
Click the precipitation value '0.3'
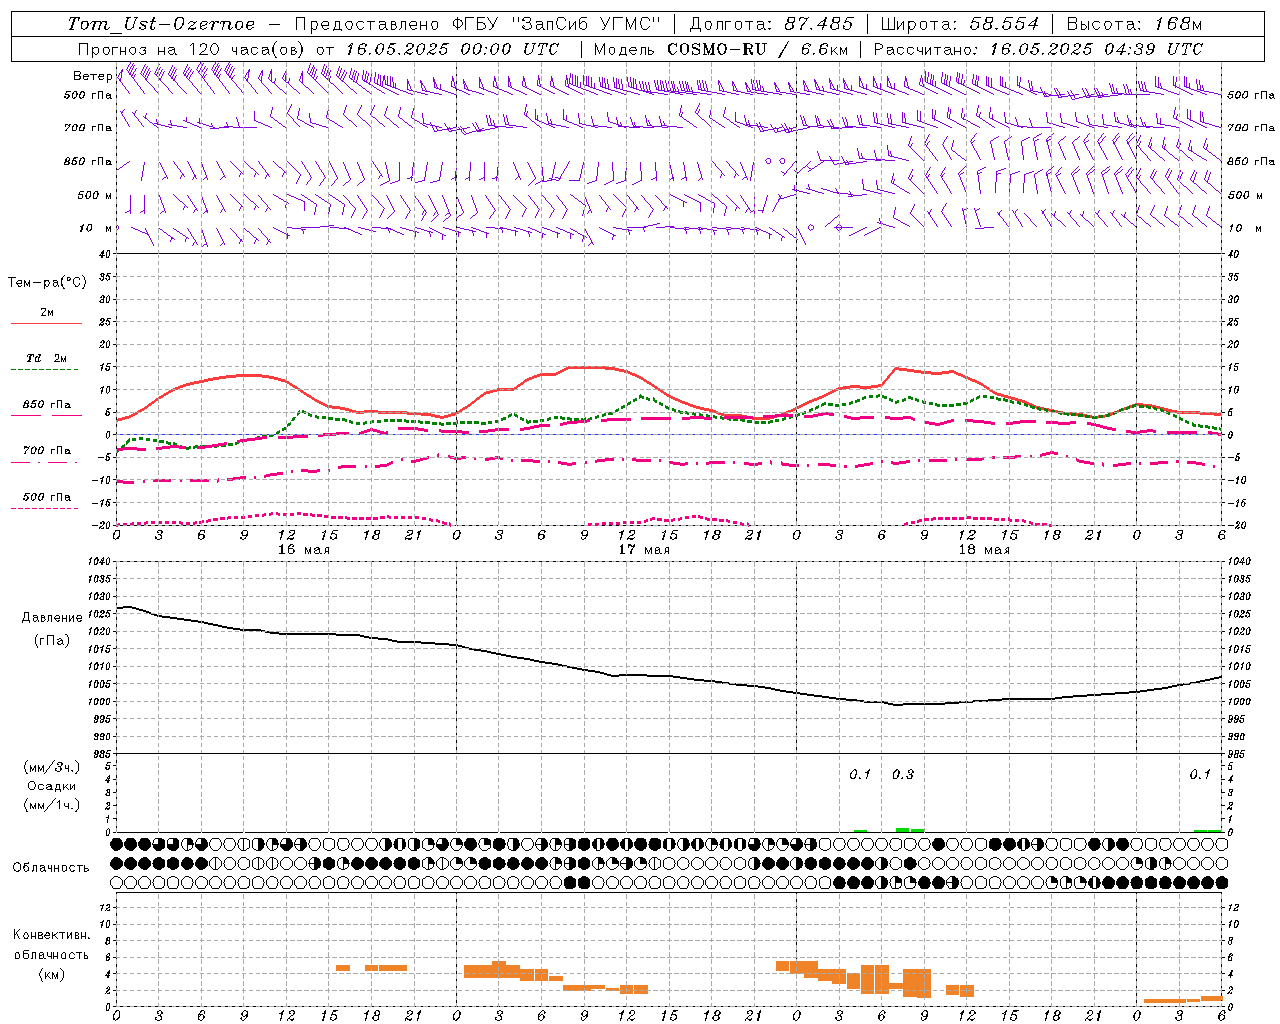902,774
